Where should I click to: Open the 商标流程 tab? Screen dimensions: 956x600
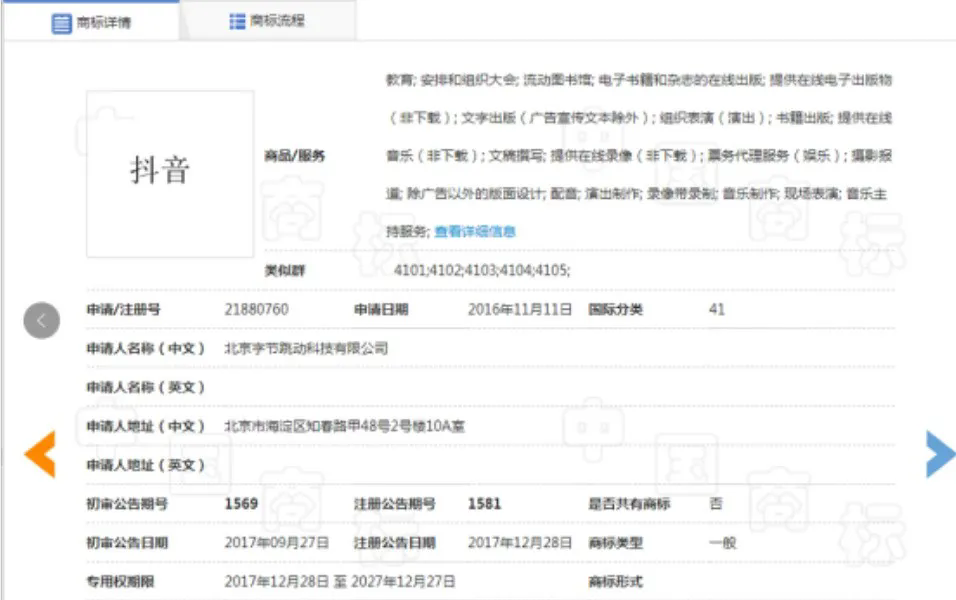click(x=268, y=21)
